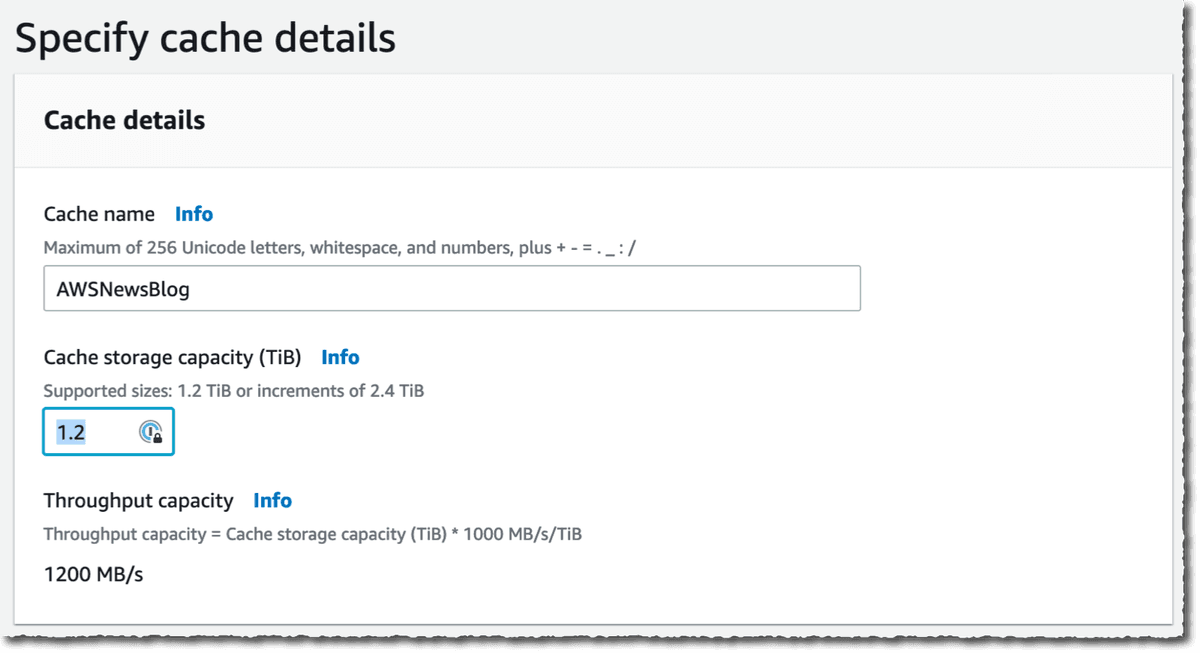Image resolution: width=1200 pixels, height=653 pixels.
Task: Click the highlighted 1.2 value
Action: coord(70,433)
